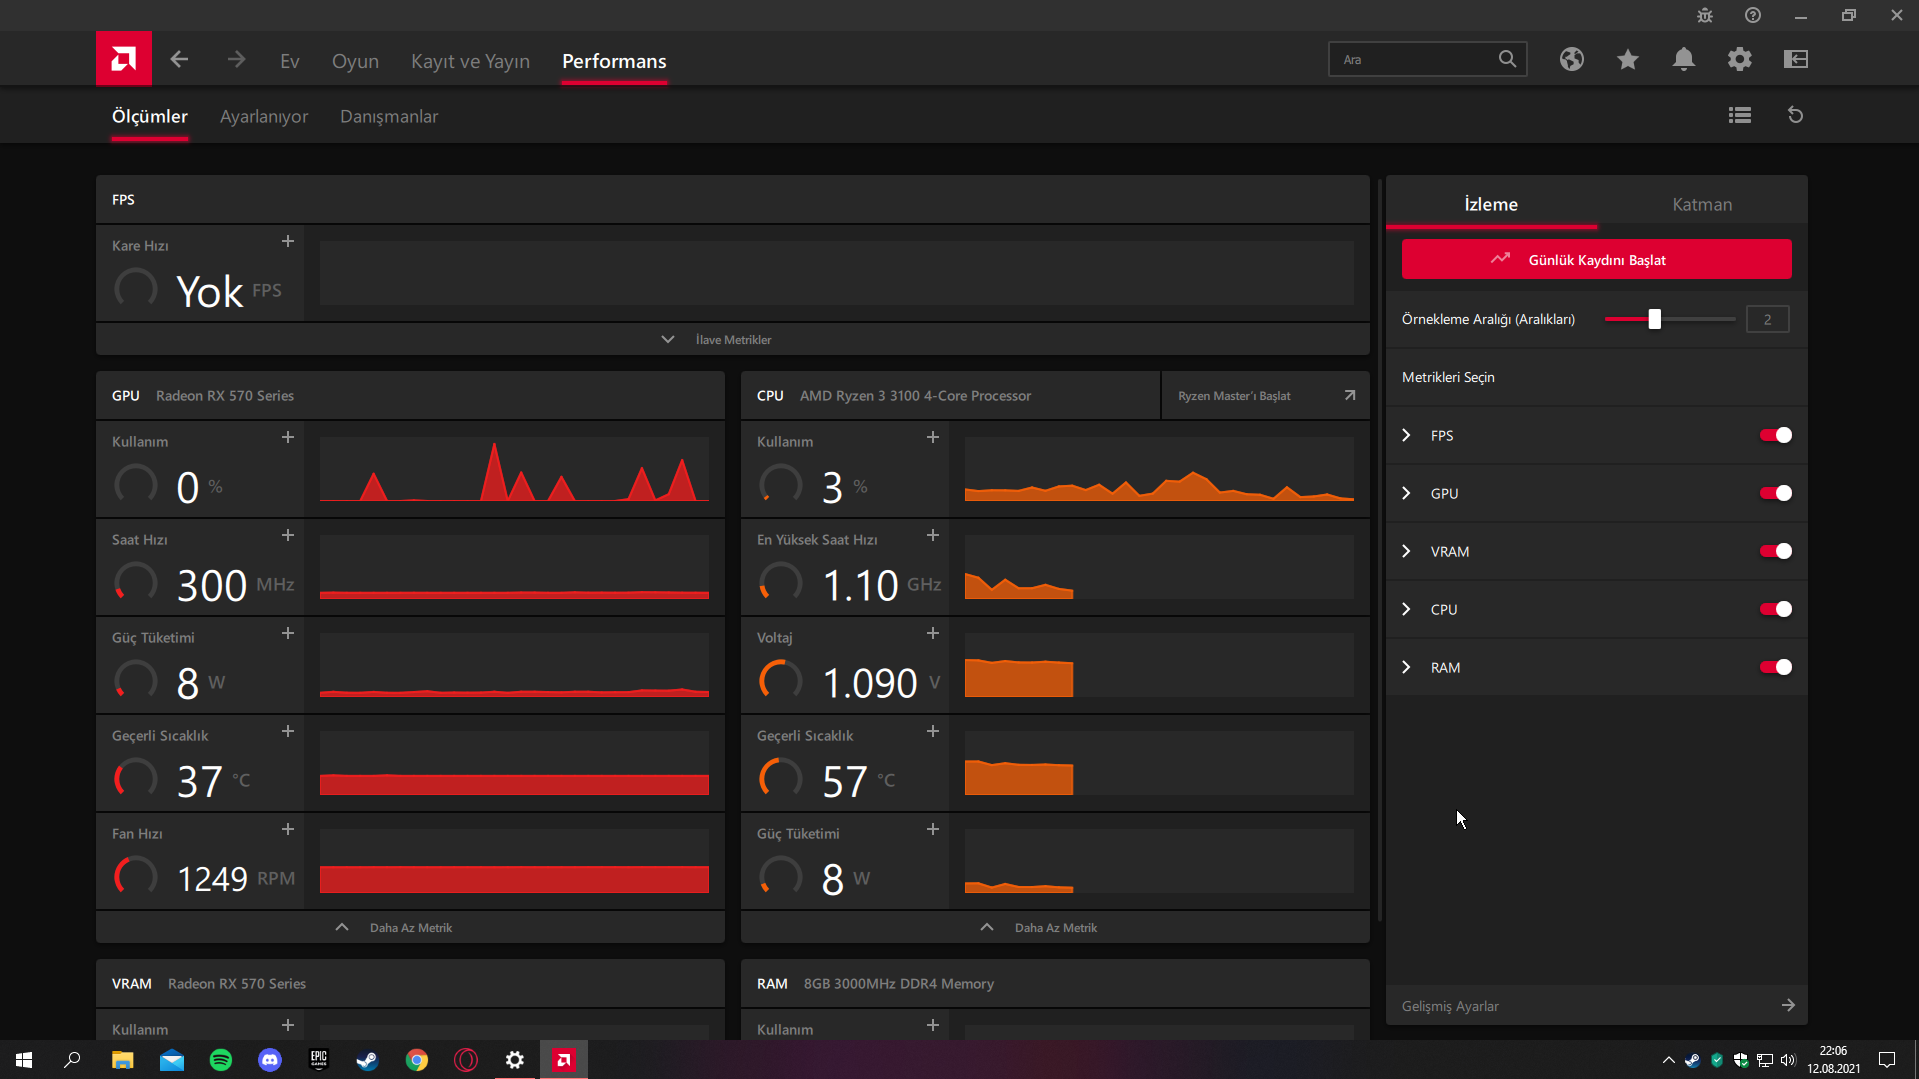Click Günlük Kaydını Başlat button
The height and width of the screenshot is (1079, 1919).
(x=1597, y=259)
